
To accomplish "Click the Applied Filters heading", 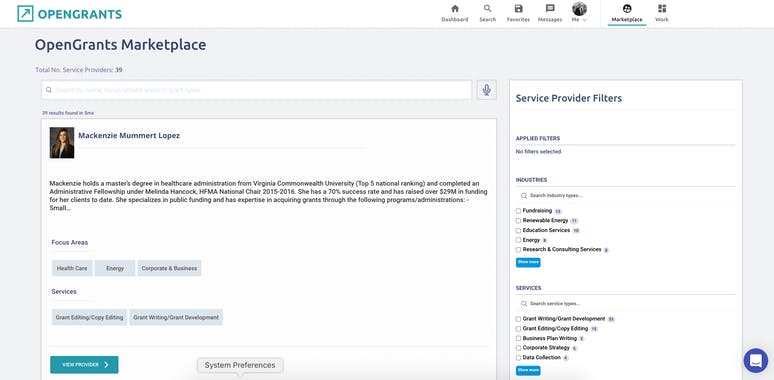I will [538, 139].
